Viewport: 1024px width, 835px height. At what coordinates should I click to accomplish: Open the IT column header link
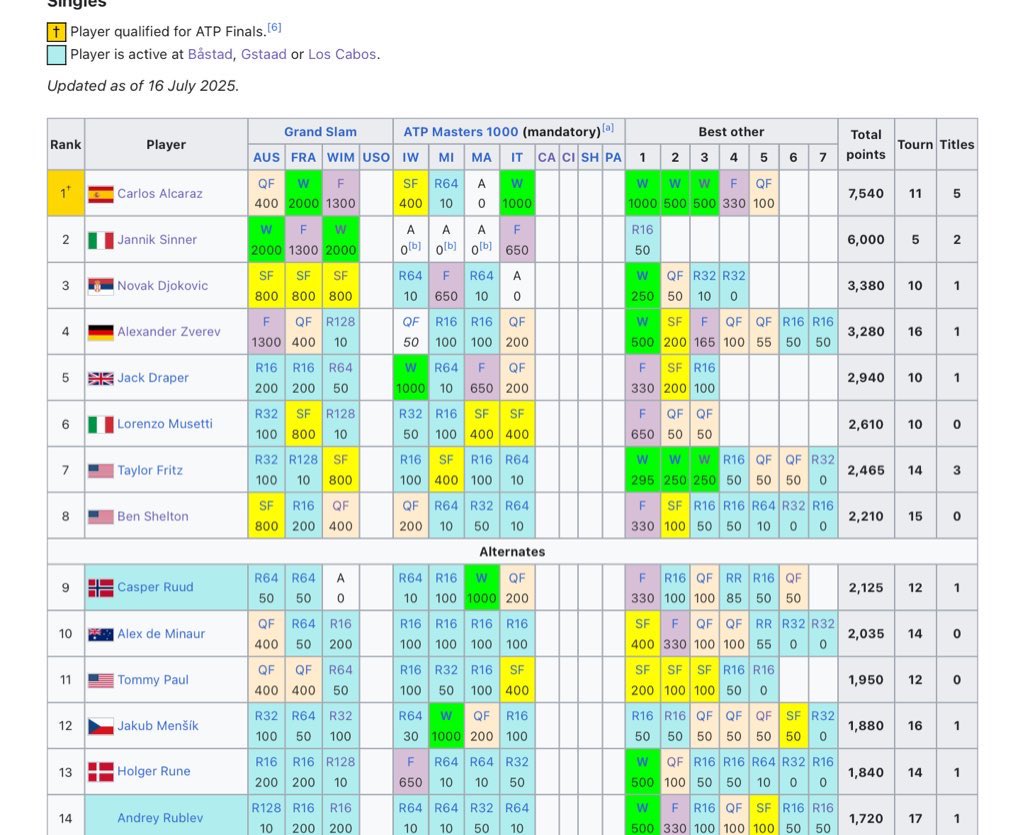click(517, 157)
